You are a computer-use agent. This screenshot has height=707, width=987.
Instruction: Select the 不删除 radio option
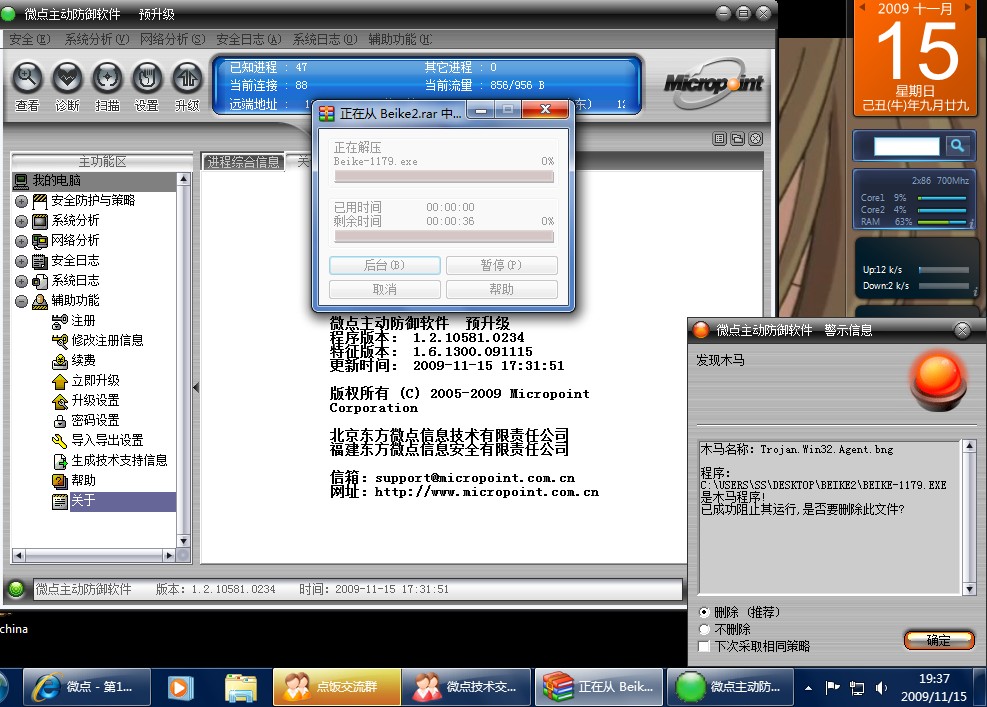click(x=704, y=629)
